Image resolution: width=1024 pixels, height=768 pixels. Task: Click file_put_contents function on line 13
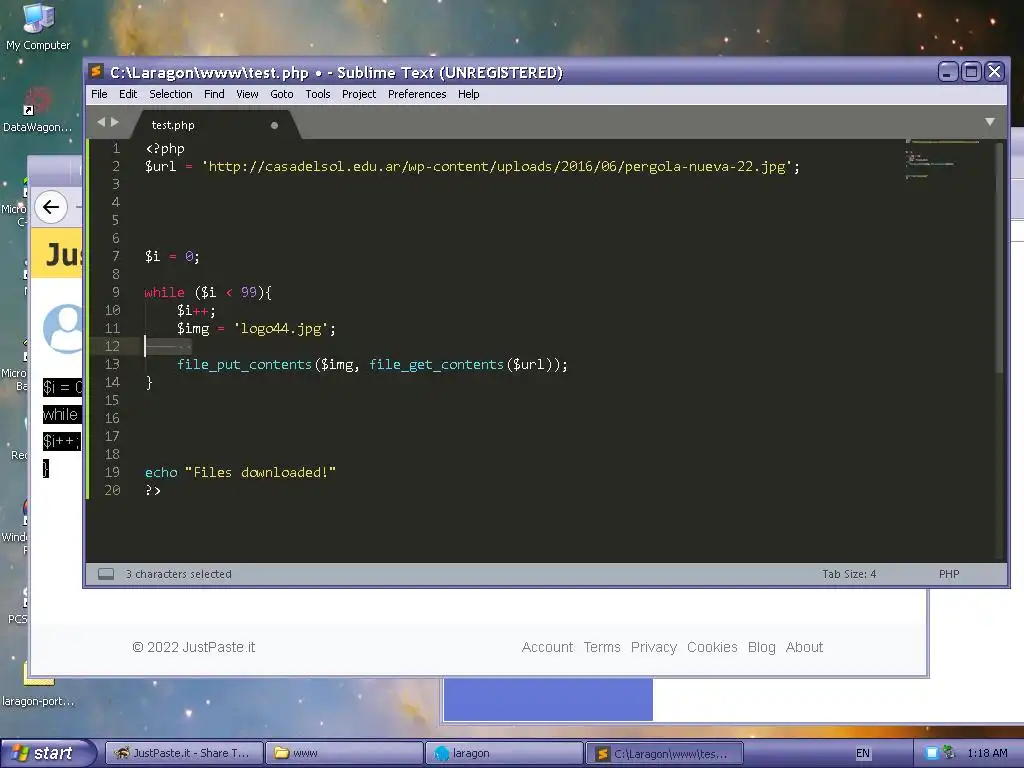244,364
